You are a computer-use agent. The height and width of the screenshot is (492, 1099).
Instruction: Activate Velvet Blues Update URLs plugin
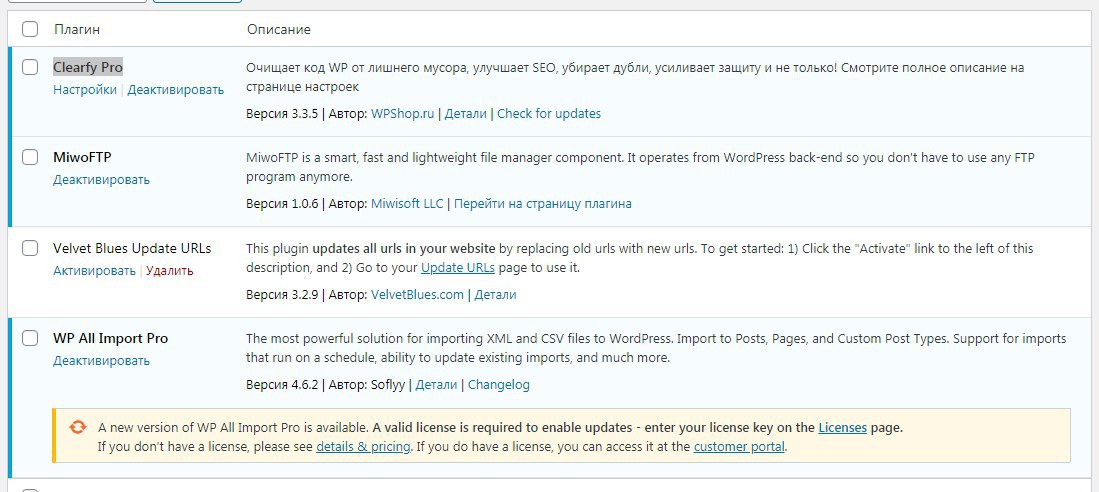pyautogui.click(x=94, y=270)
